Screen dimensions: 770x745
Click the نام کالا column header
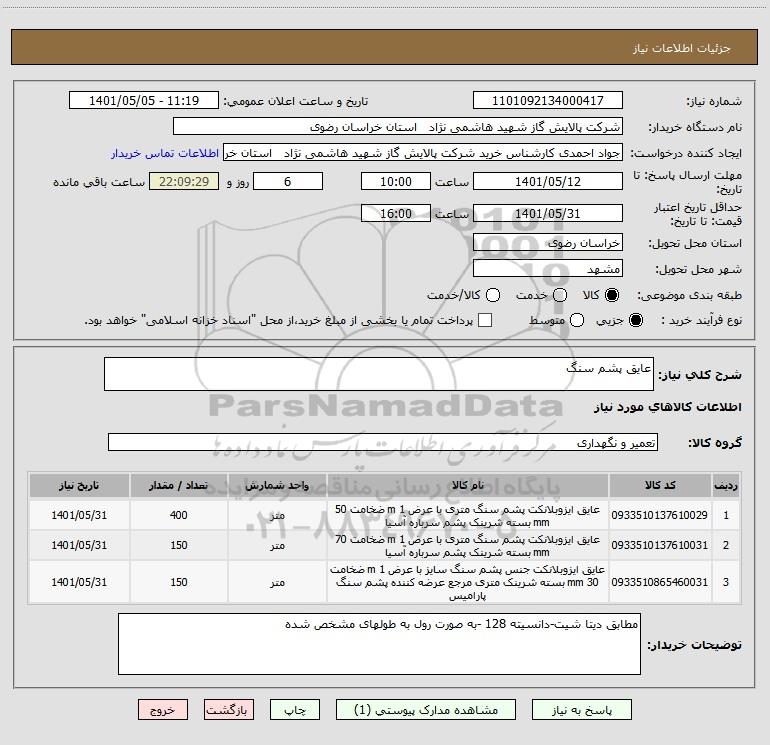[468, 485]
